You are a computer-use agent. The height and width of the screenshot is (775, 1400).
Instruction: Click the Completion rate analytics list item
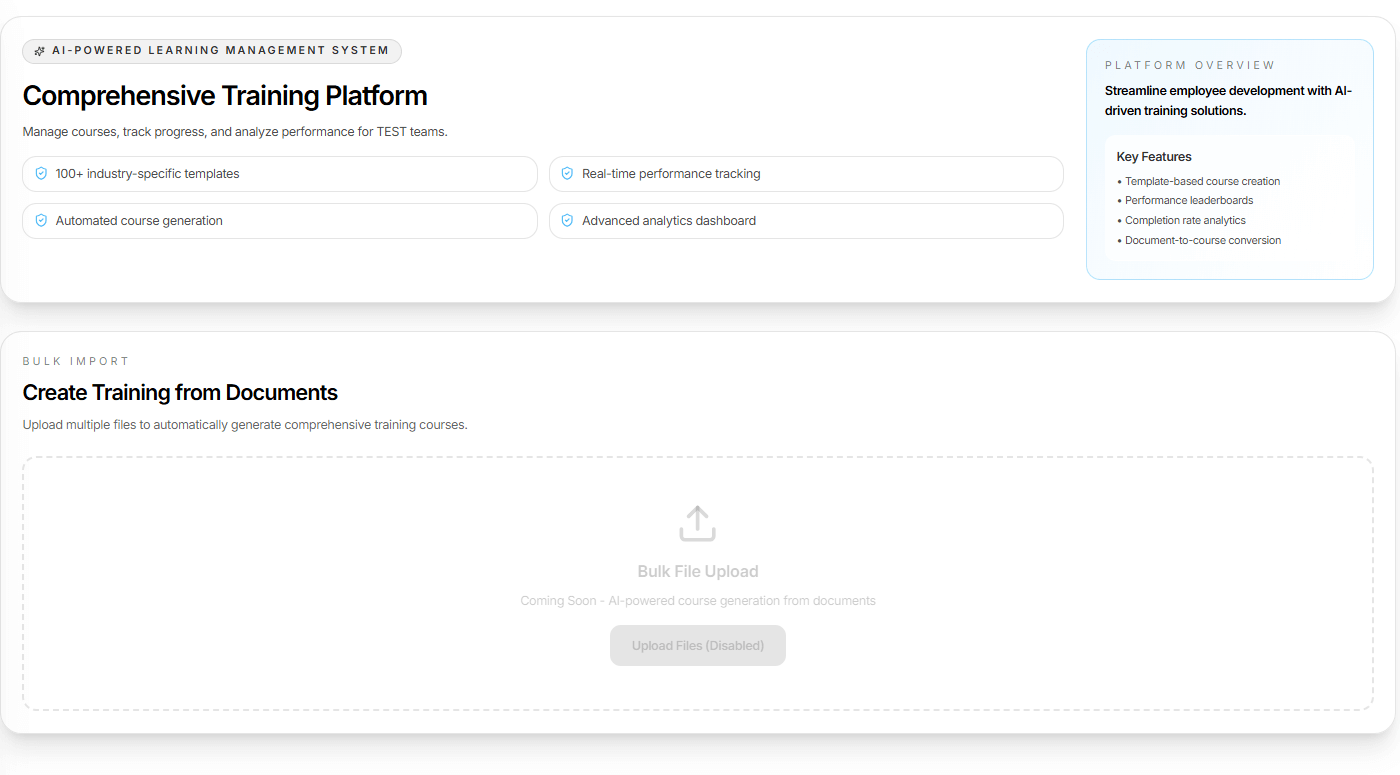pos(1185,221)
